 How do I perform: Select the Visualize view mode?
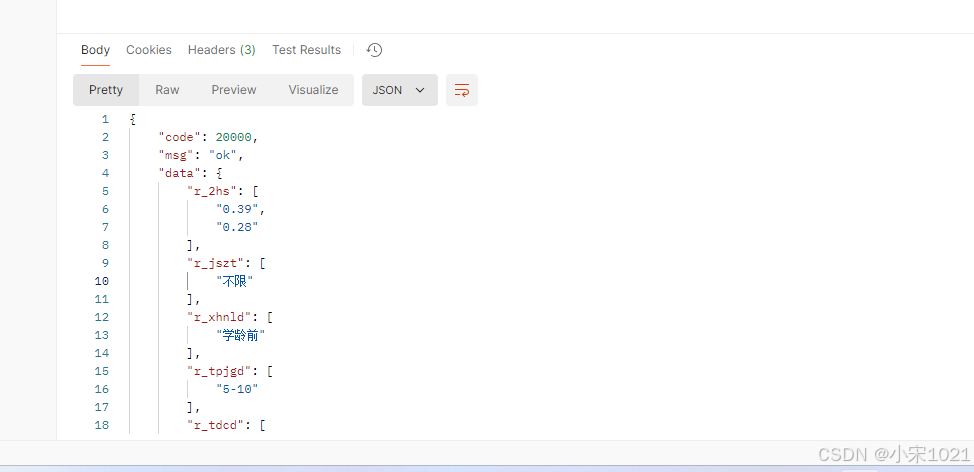[313, 90]
